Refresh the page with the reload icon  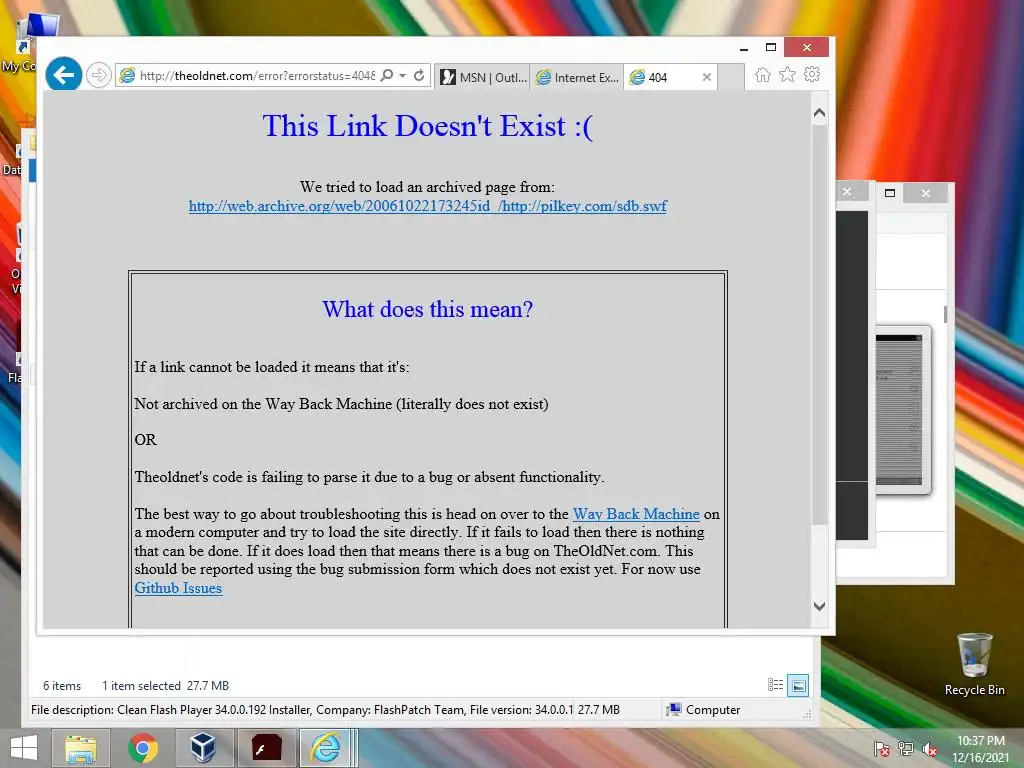point(419,76)
